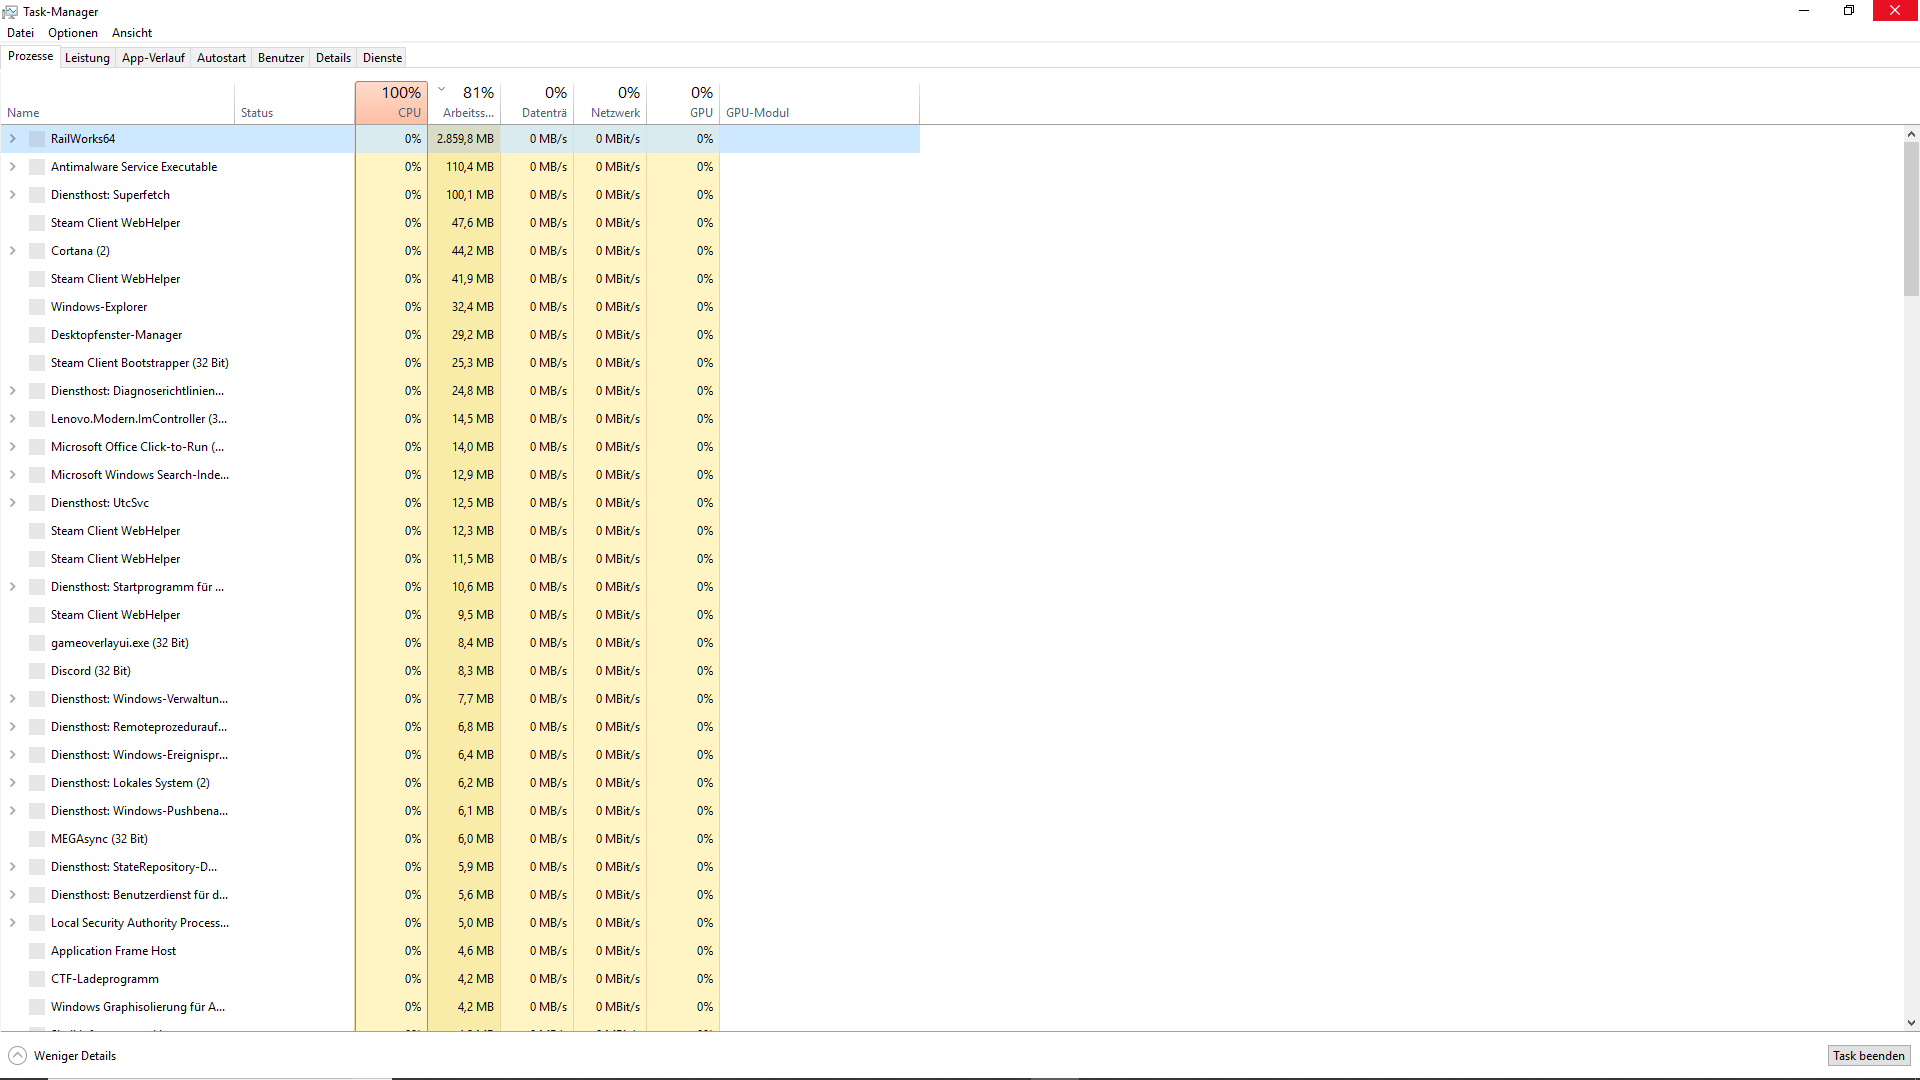Open the Optionen menu
The image size is (1920, 1080).
tap(73, 33)
